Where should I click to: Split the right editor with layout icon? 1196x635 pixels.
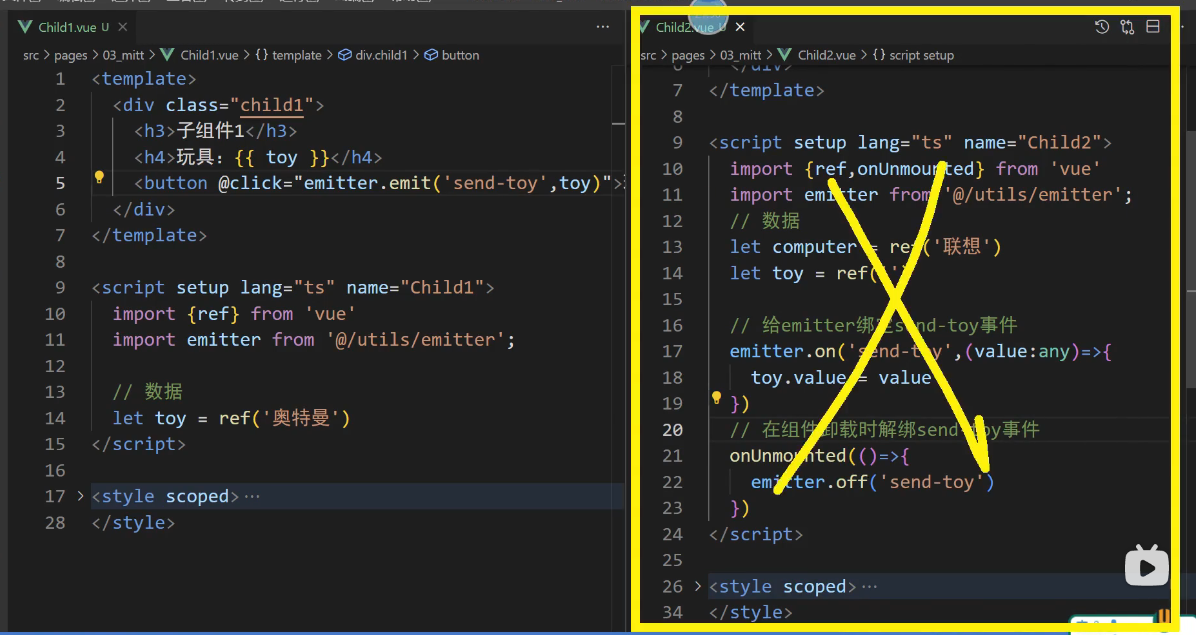pos(1153,27)
